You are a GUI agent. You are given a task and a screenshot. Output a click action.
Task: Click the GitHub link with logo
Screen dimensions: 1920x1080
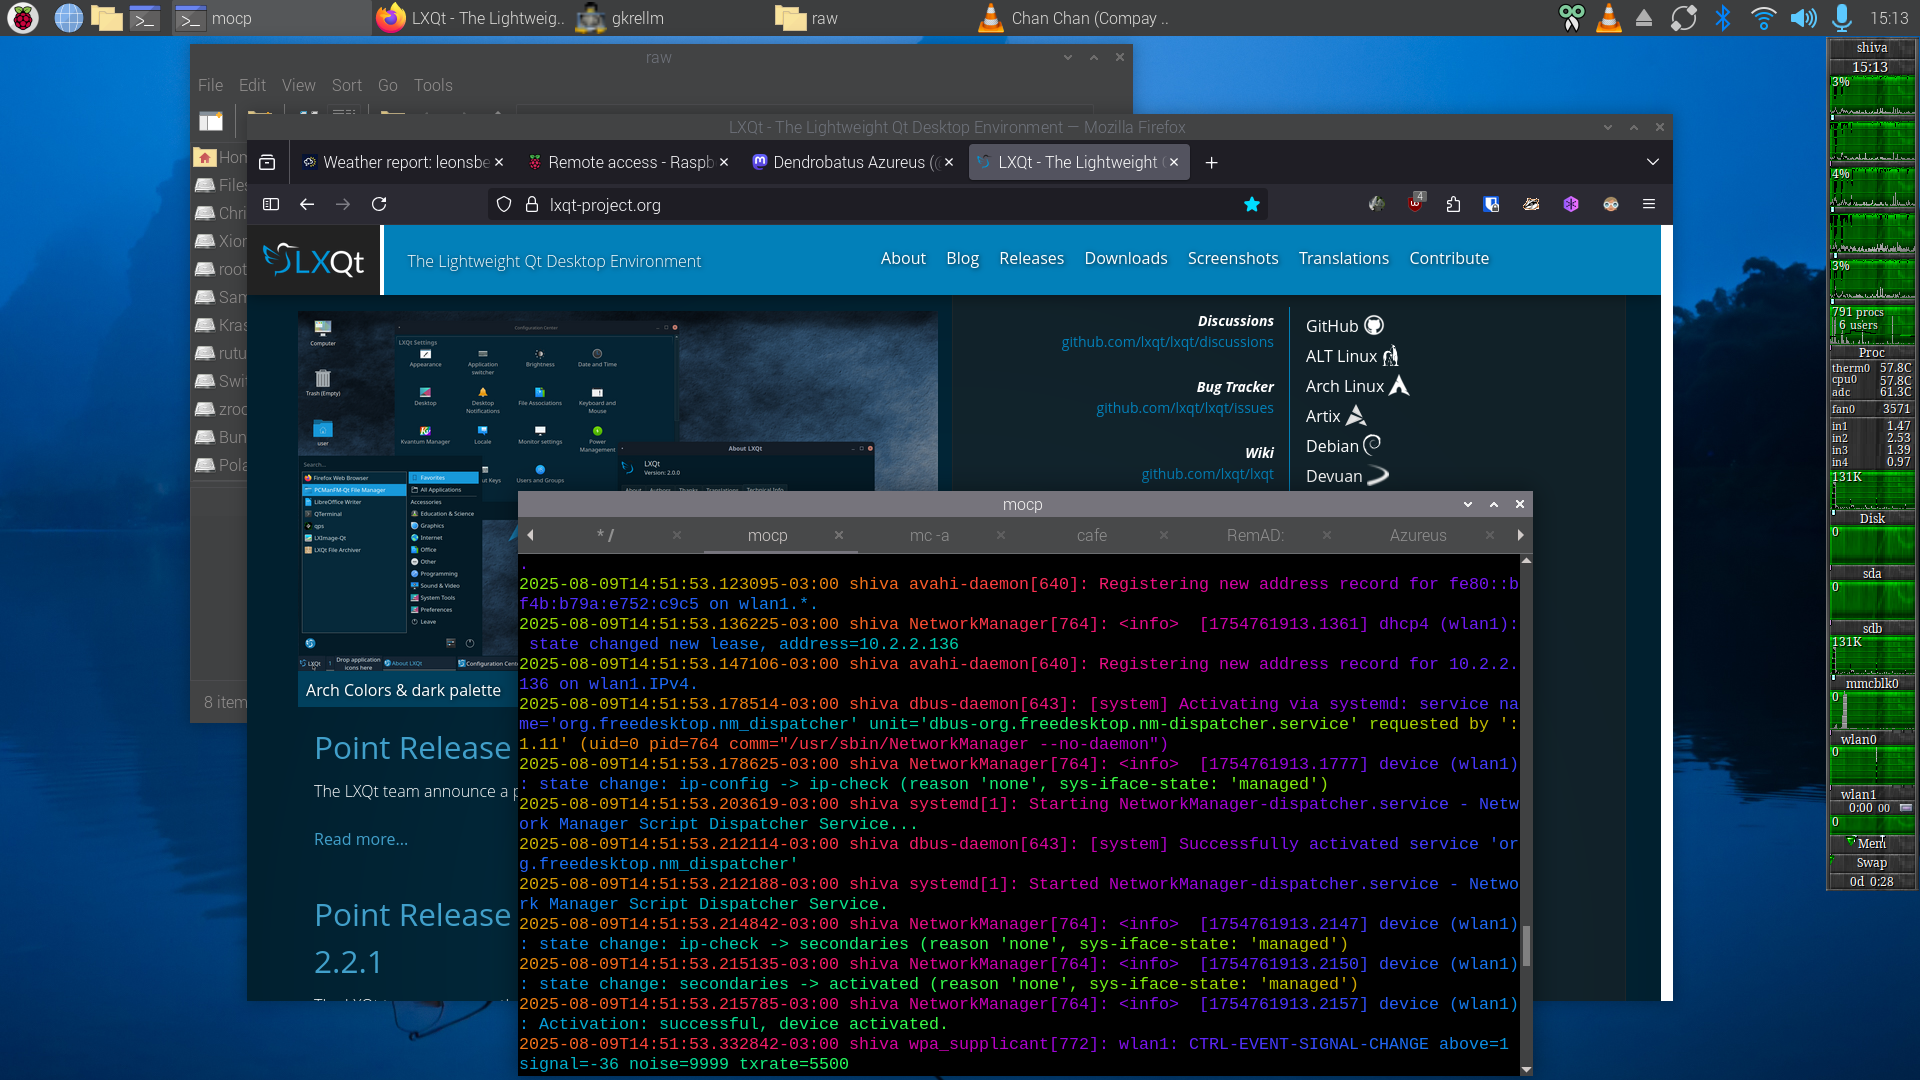click(1344, 326)
